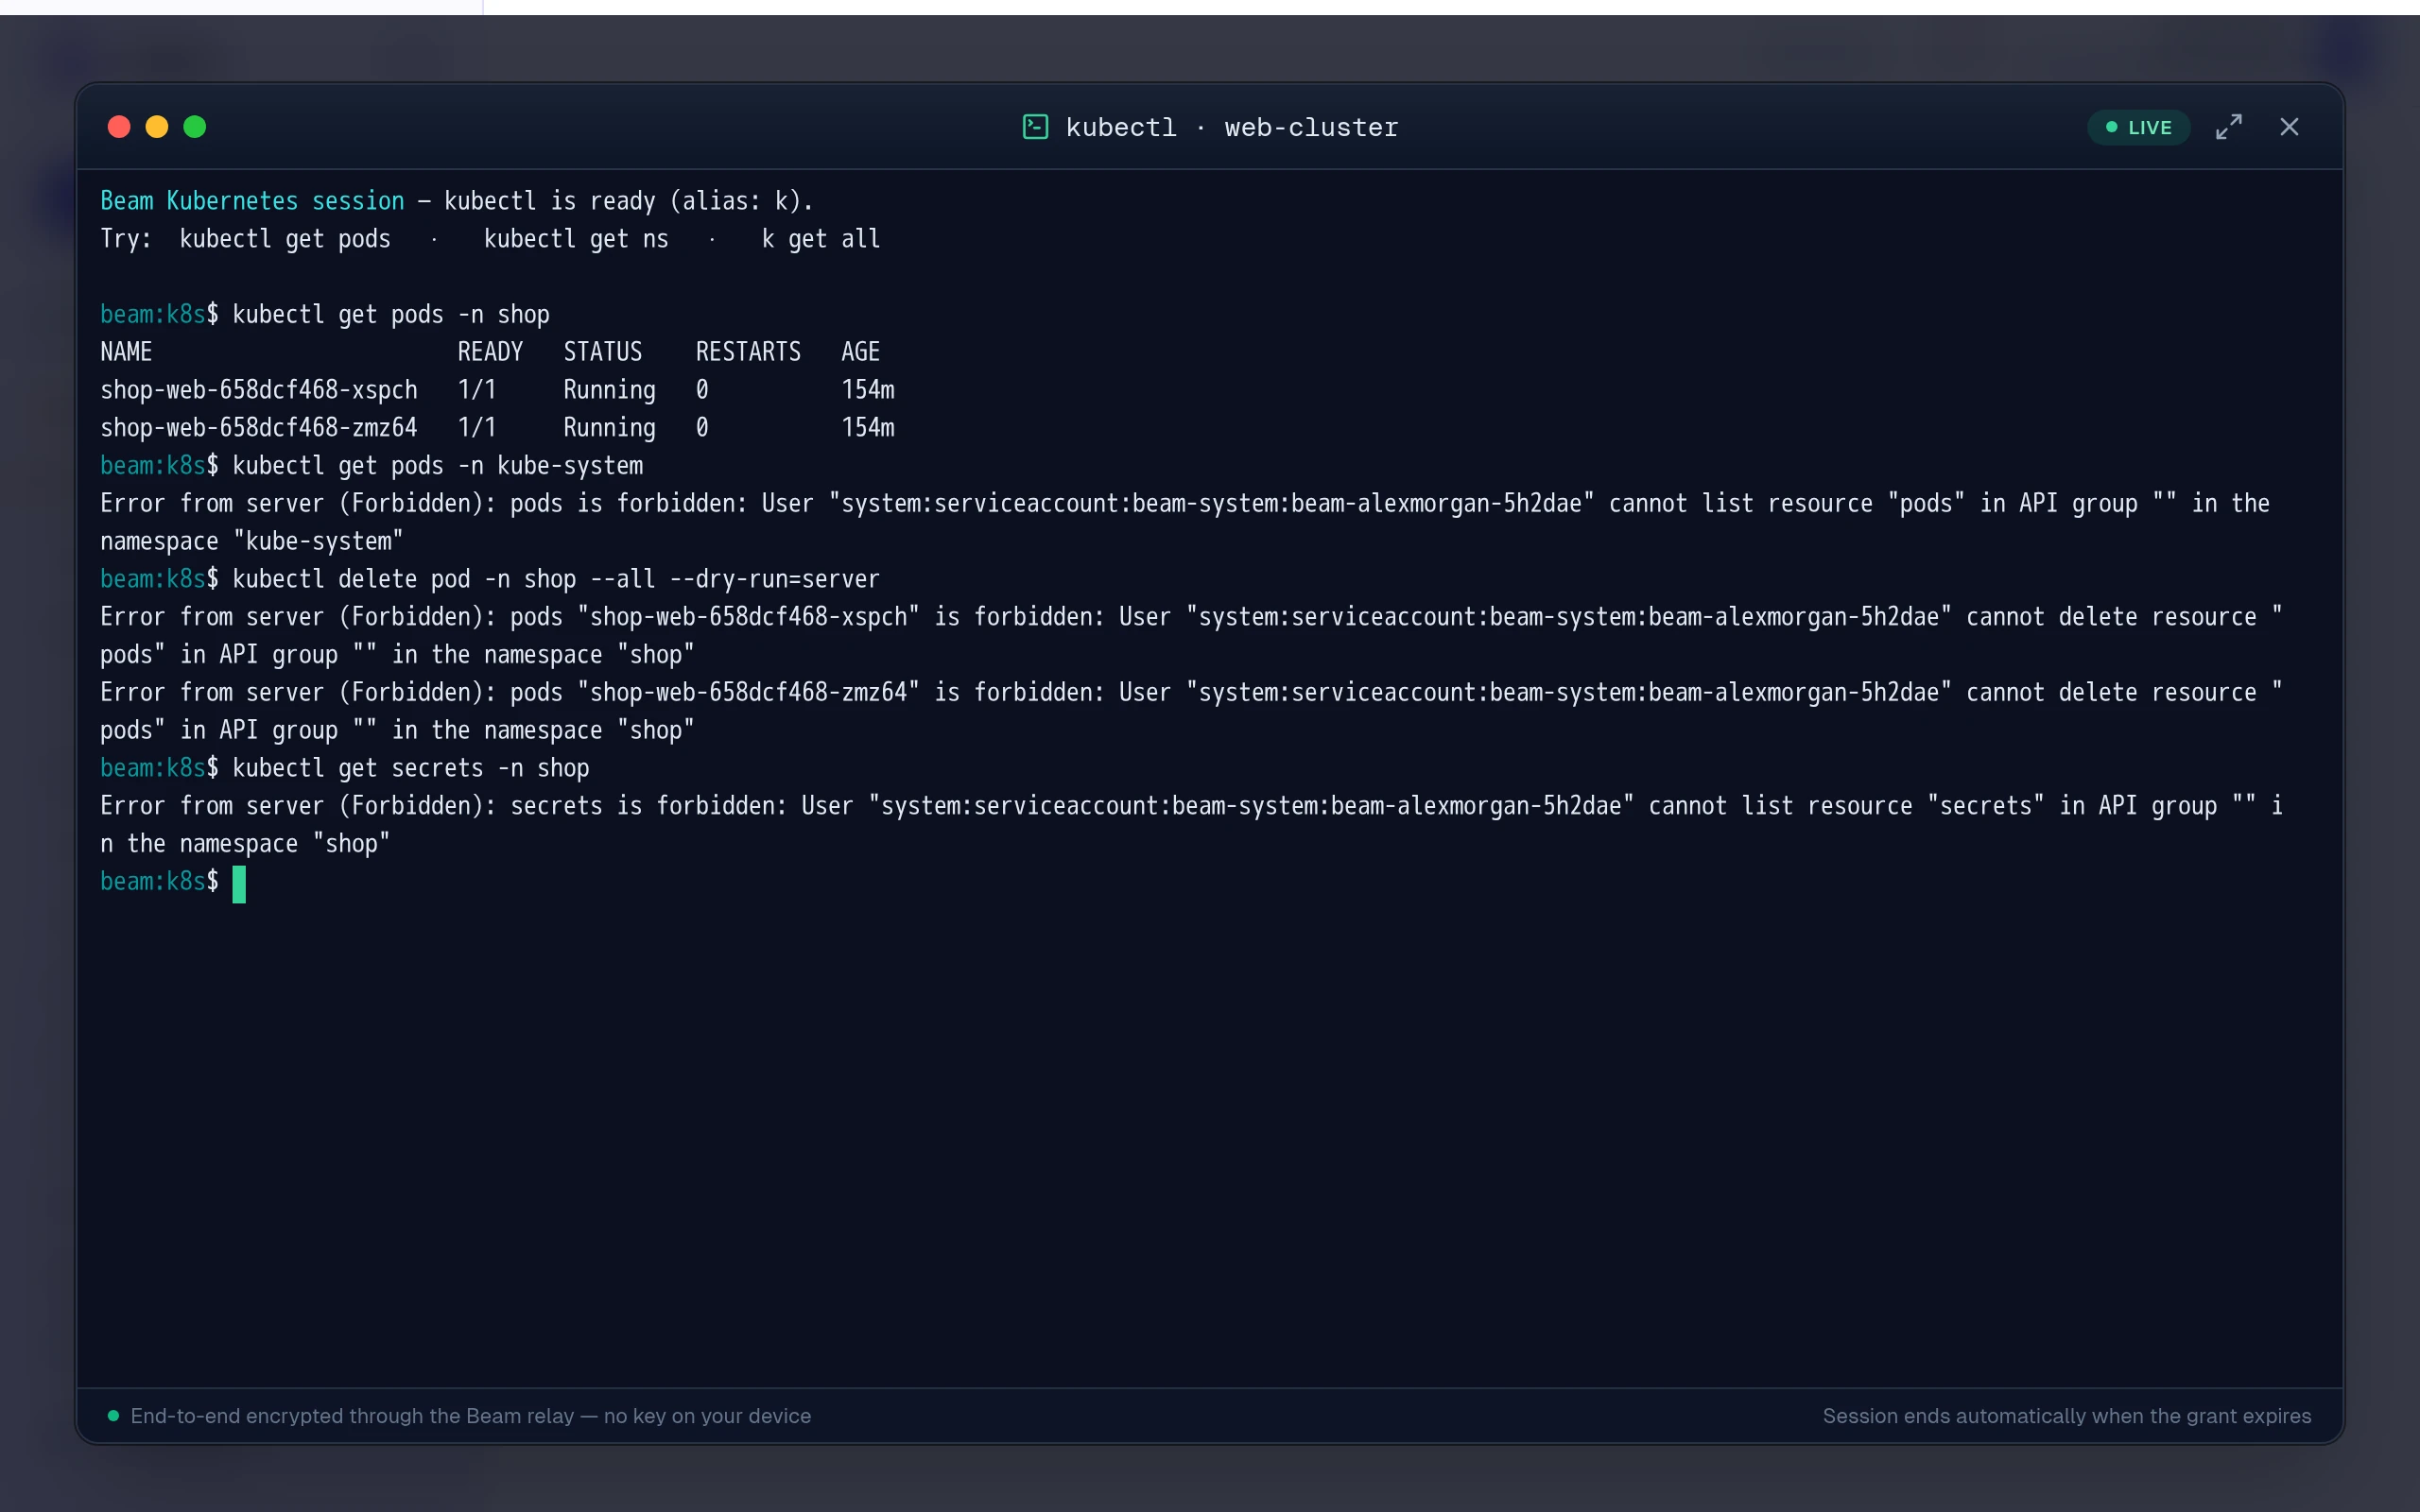This screenshot has height=1512, width=2420.
Task: Click the green dot in footer
Action: [113, 1416]
